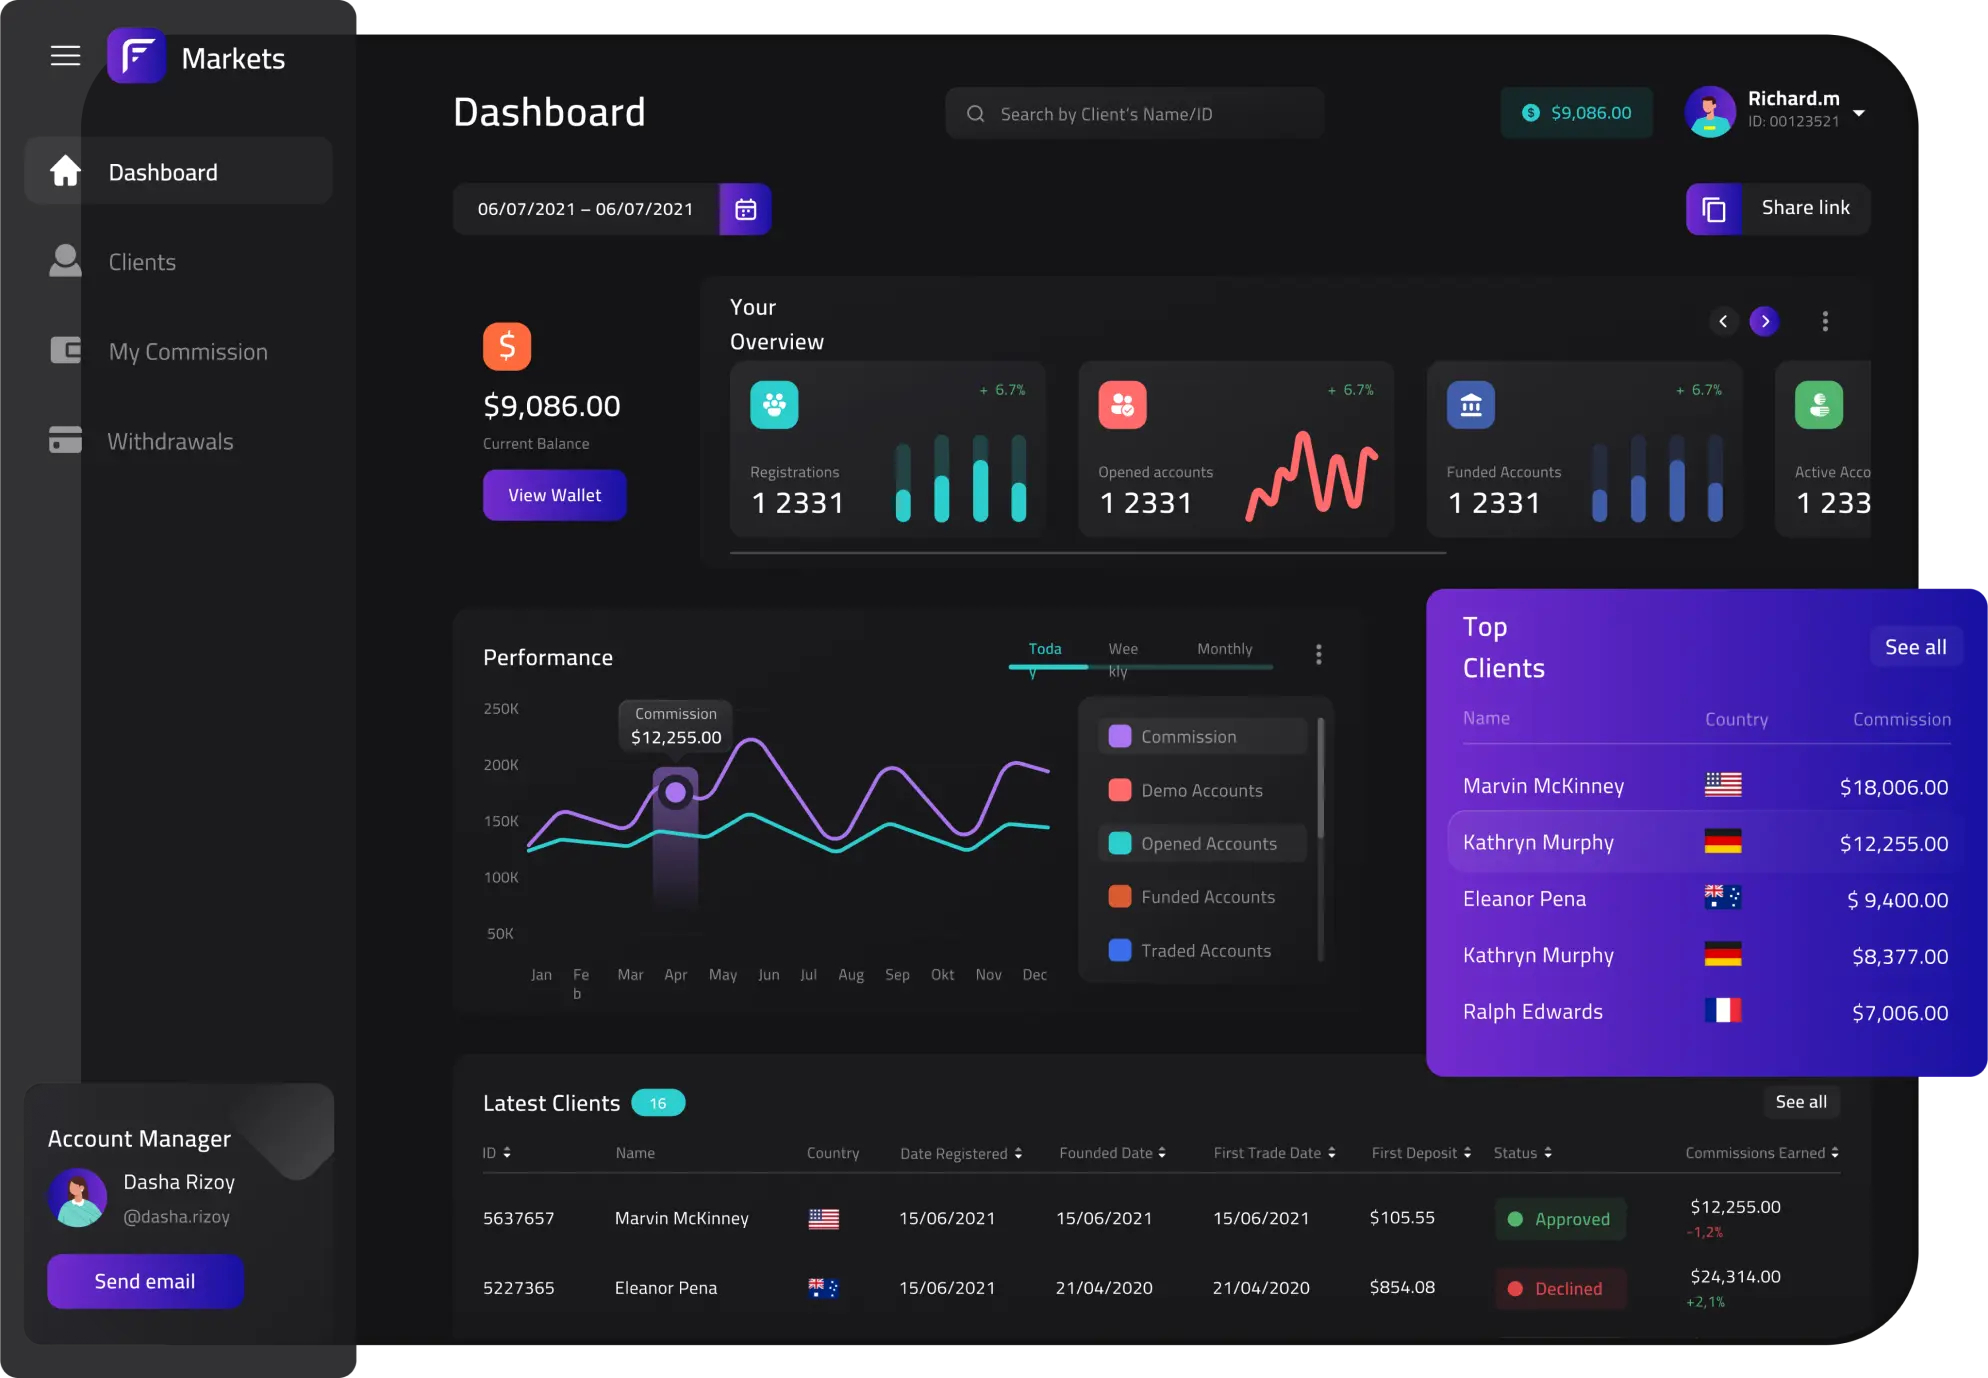Toggle Commission line on performance chart

click(x=1187, y=736)
